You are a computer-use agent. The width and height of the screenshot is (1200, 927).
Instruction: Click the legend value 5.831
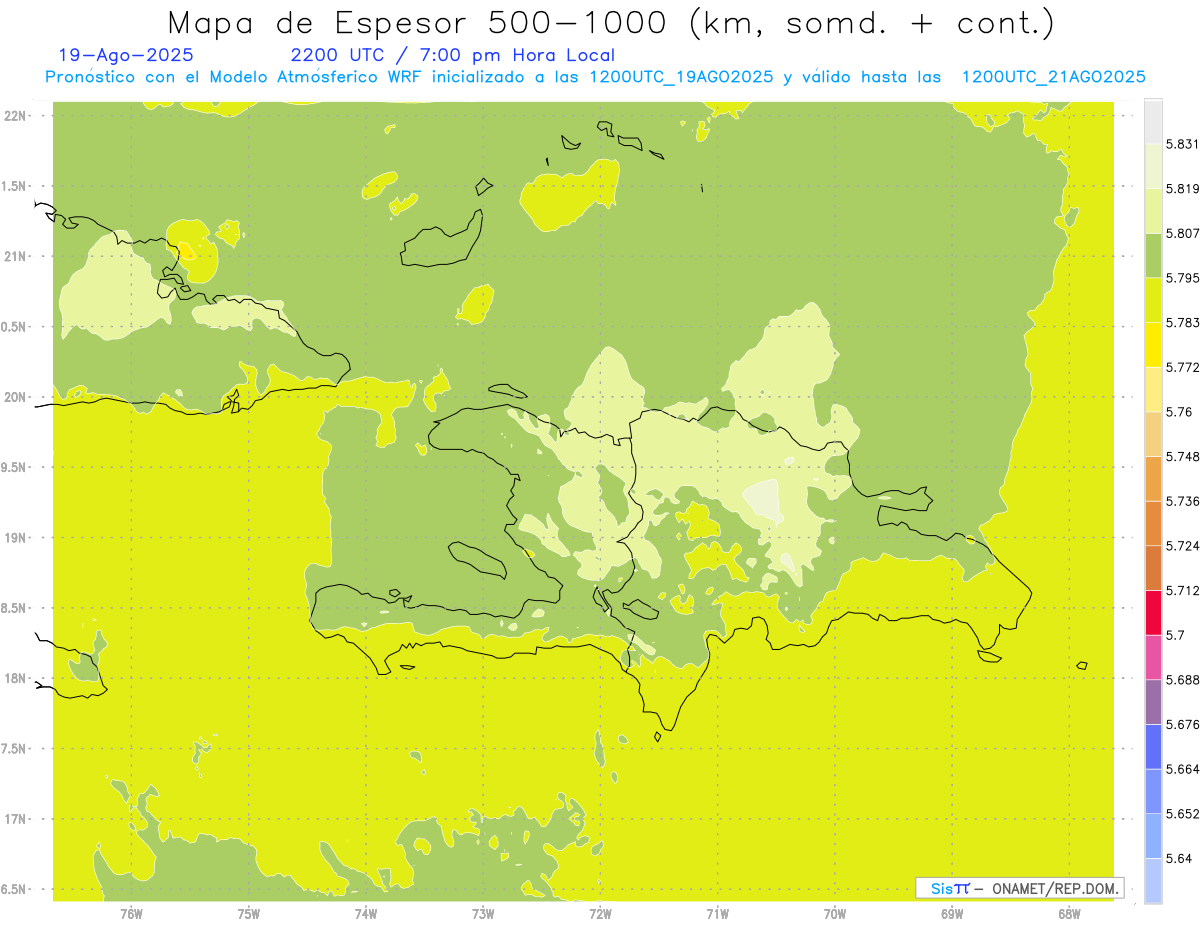[1184, 144]
